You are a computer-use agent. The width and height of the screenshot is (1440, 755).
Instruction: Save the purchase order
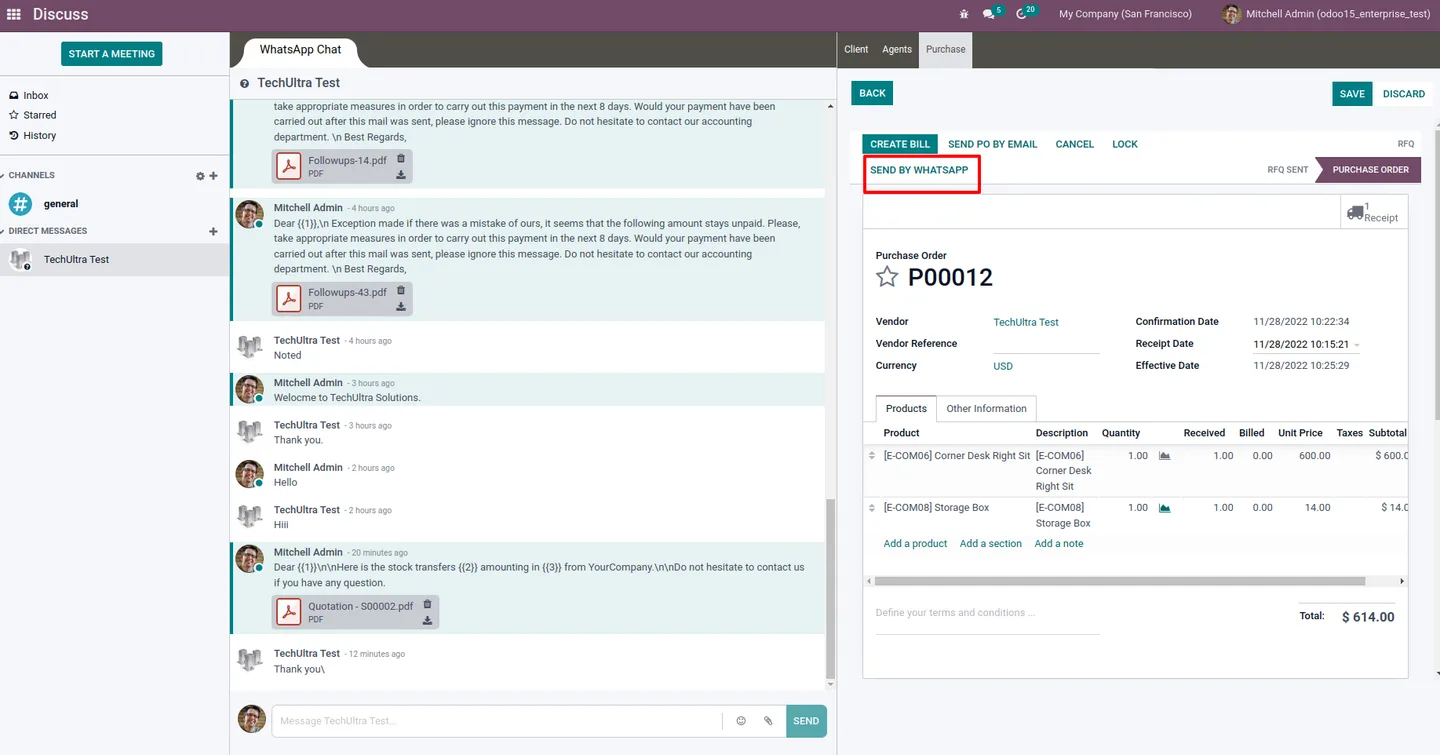(x=1352, y=94)
